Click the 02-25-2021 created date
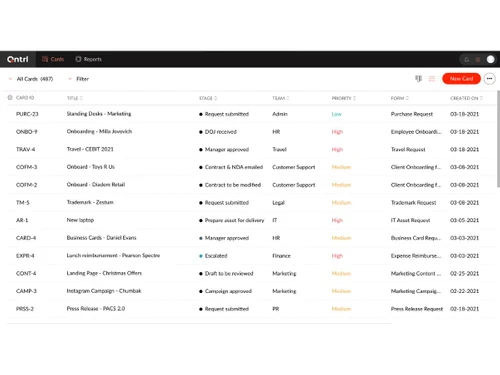The image size is (500, 375). [464, 273]
